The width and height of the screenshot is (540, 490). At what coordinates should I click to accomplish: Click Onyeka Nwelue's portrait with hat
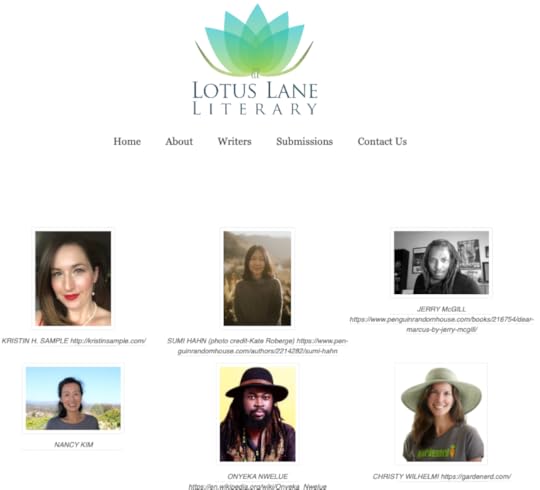pos(258,414)
